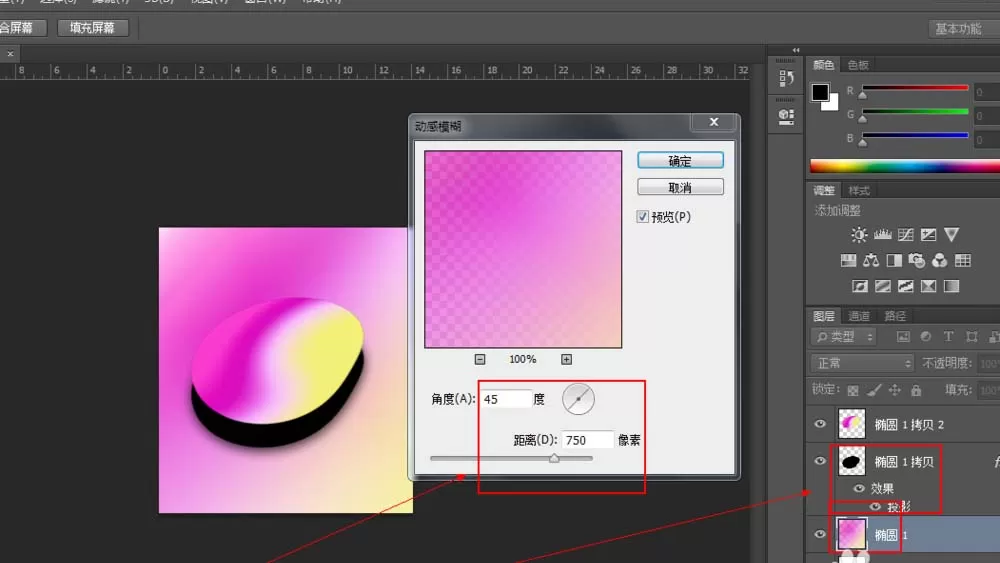Add a Photo Filter adjustment
This screenshot has width=1000, height=563.
pyautogui.click(x=917, y=260)
